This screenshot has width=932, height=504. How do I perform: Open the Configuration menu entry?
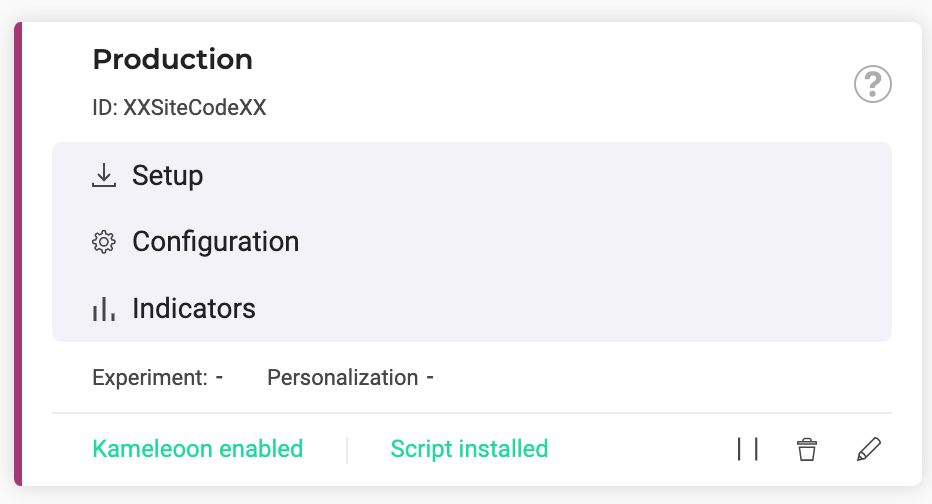(x=215, y=242)
